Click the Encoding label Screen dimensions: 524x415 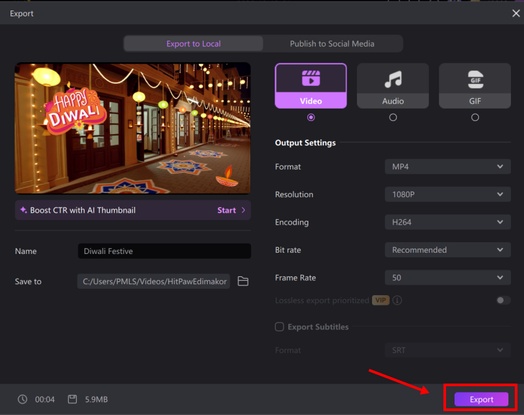tap(292, 222)
